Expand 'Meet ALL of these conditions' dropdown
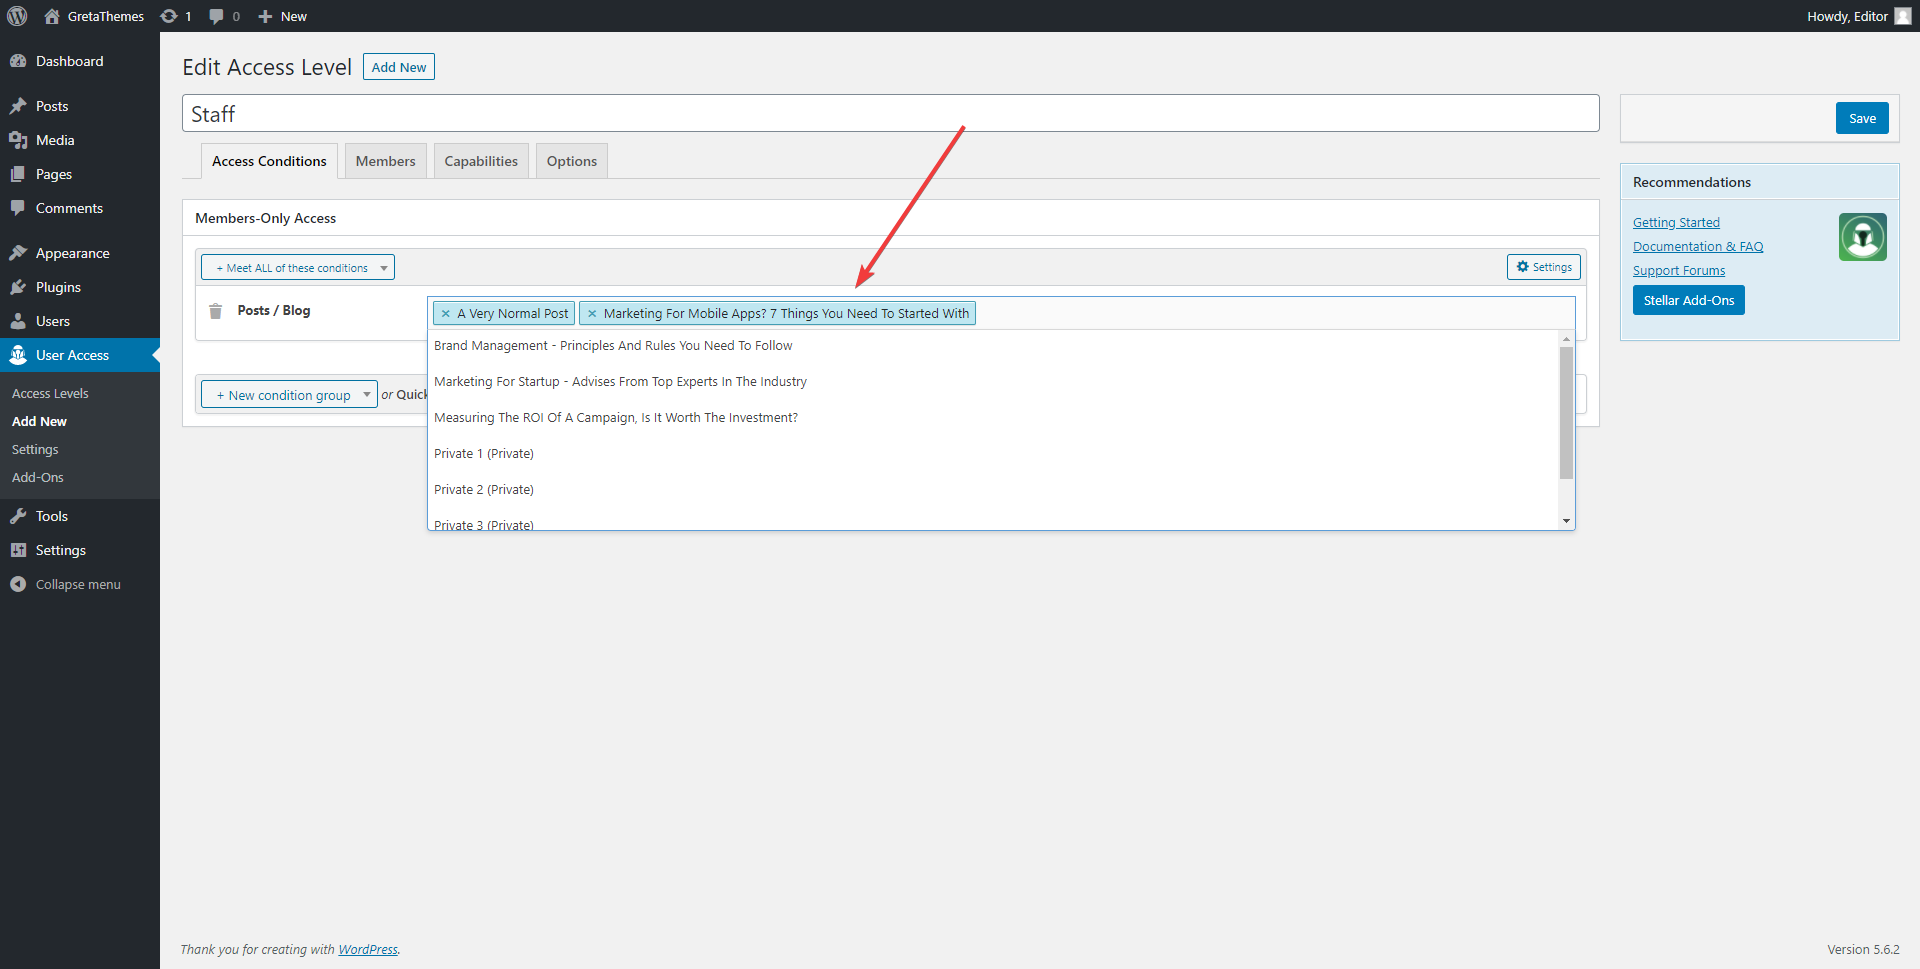This screenshot has height=969, width=1920. (298, 267)
